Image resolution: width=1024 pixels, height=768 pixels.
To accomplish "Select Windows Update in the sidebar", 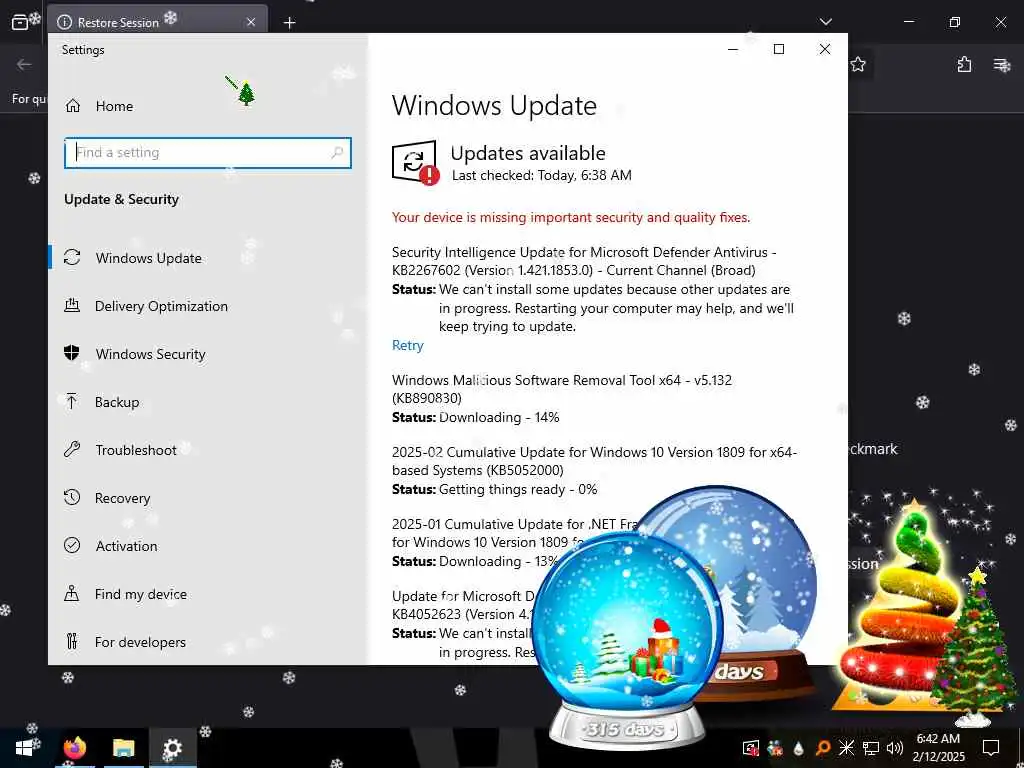I will 148,258.
